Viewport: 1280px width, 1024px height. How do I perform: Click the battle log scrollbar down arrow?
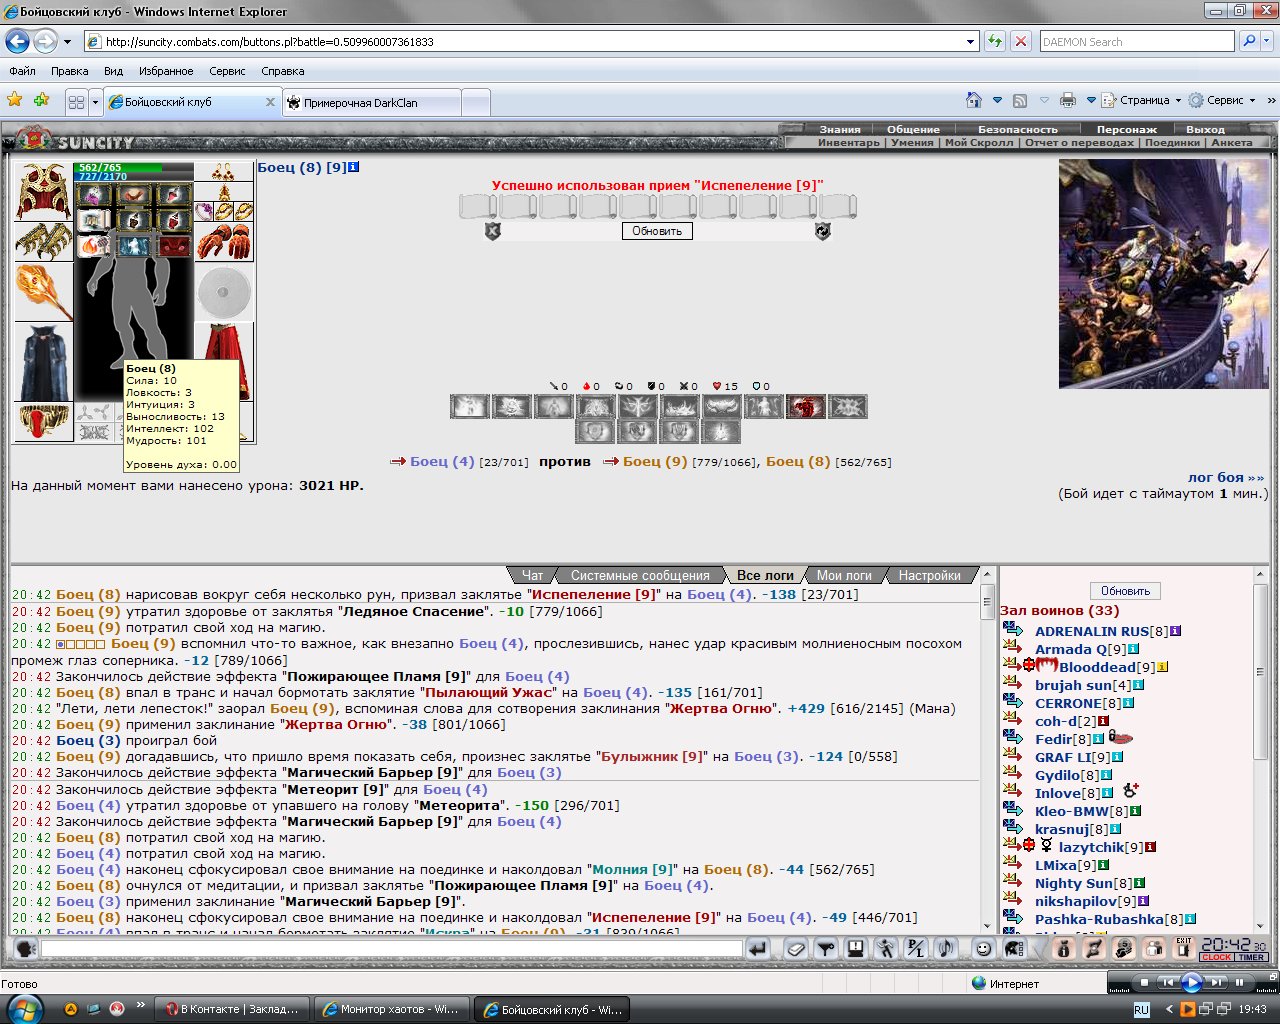pos(988,925)
